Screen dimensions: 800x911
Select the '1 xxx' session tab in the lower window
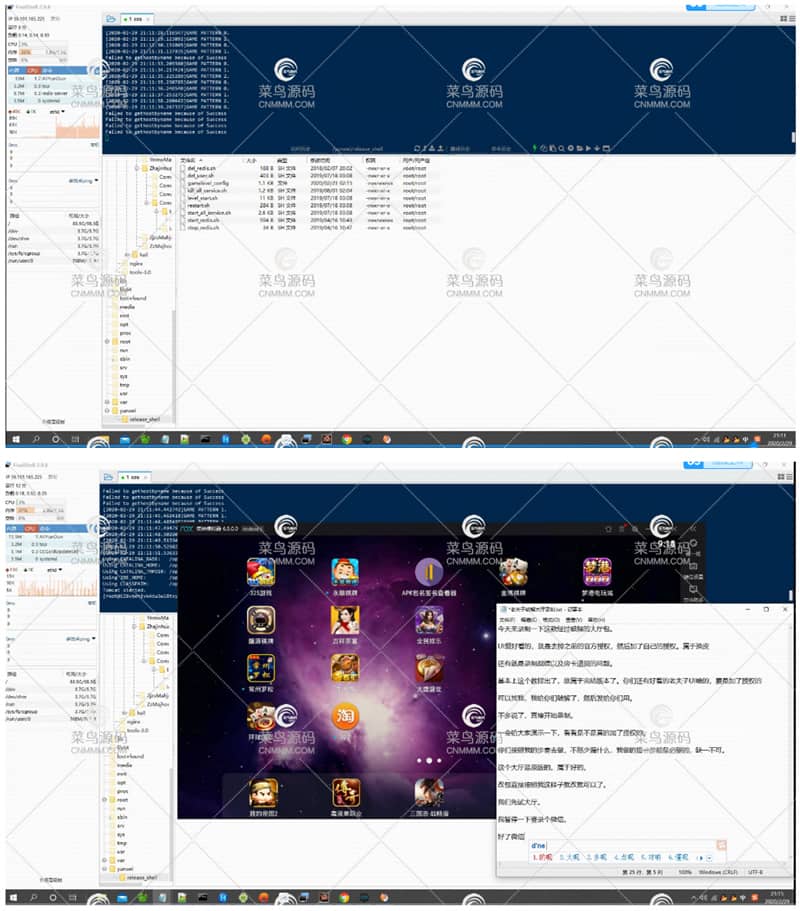(x=133, y=477)
